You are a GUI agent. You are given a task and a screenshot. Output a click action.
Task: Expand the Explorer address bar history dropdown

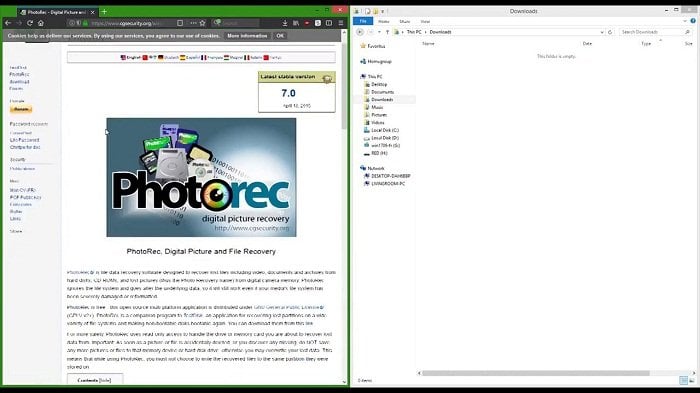click(x=602, y=32)
